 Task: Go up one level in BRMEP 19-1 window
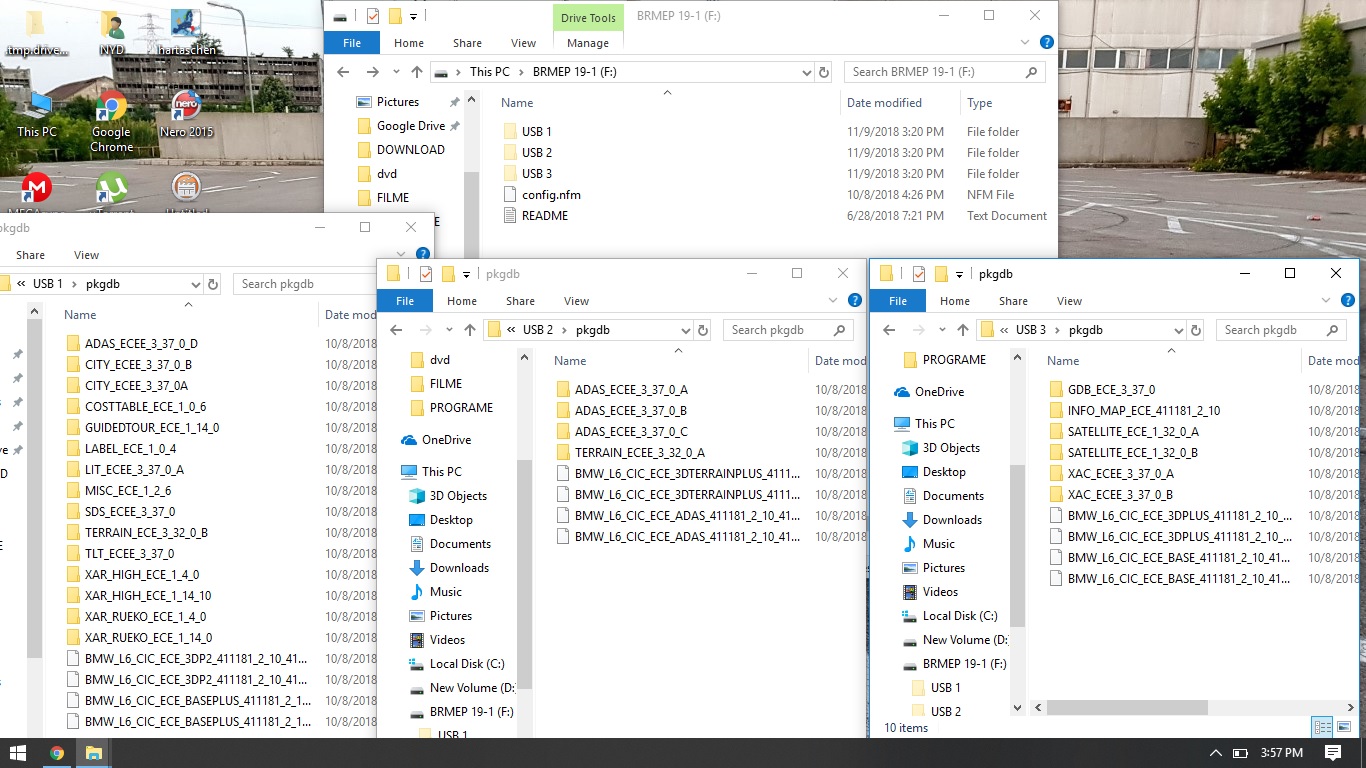tap(417, 72)
